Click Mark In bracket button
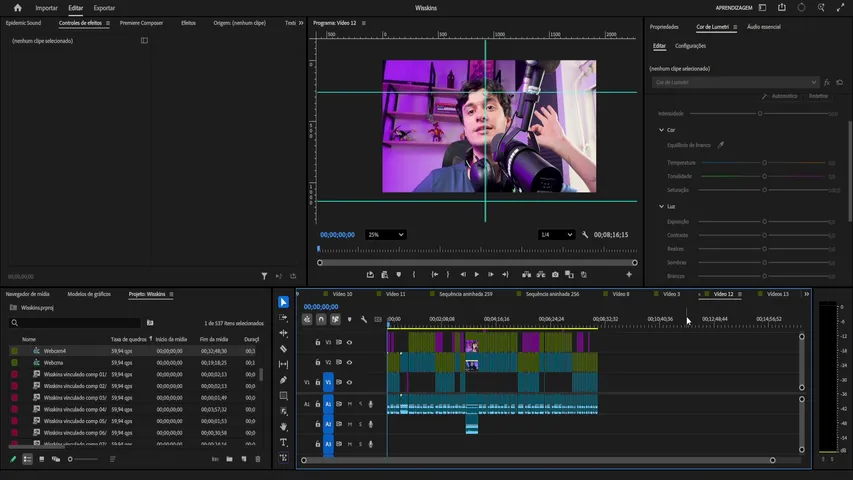Screen dimensions: 853x480 [414, 275]
